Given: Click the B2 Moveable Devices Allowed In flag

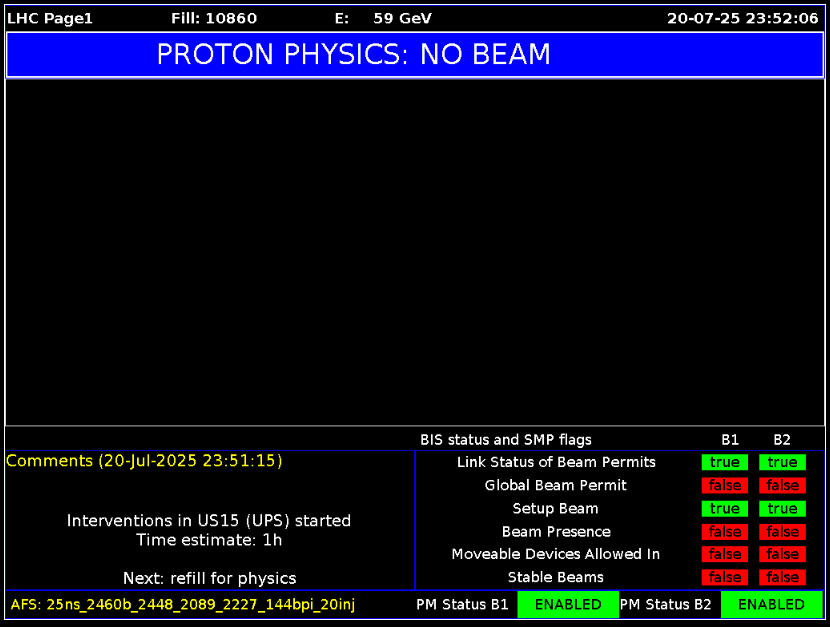Looking at the screenshot, I should 782,554.
